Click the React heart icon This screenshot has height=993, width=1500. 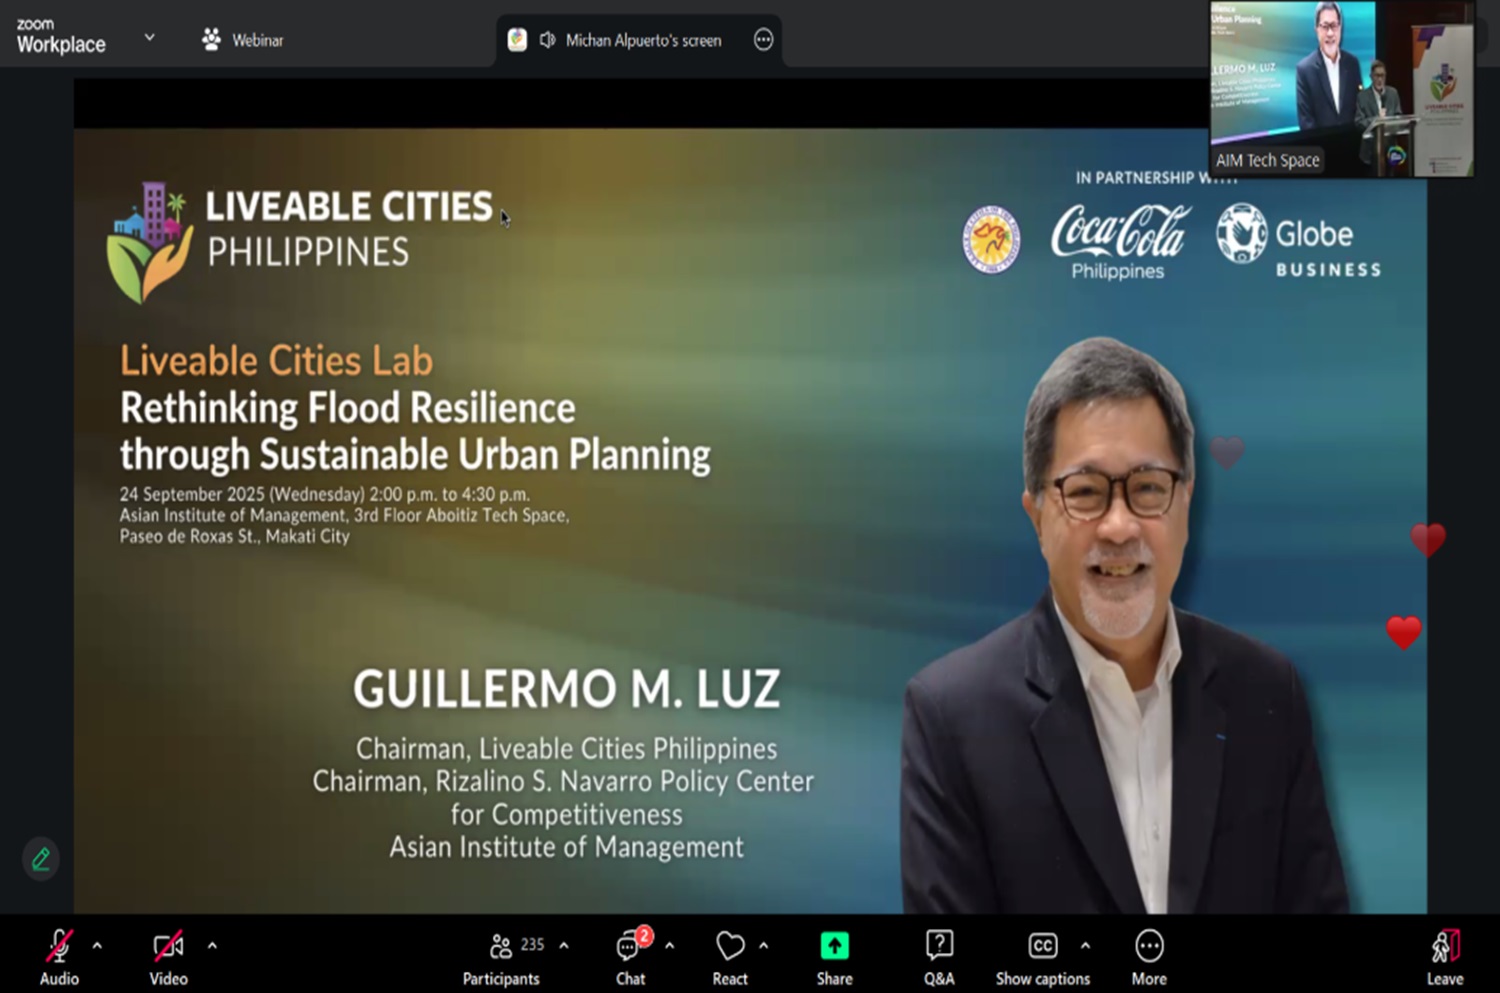(730, 946)
